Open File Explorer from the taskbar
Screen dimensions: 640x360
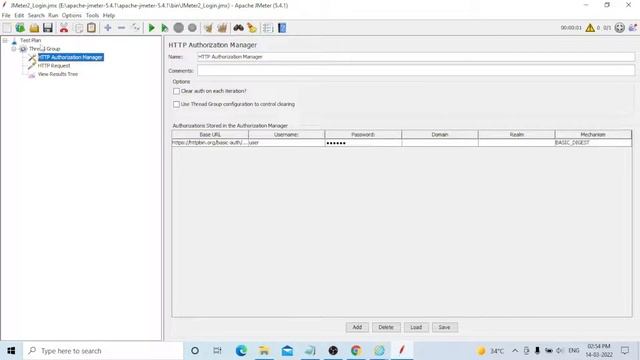click(264, 351)
